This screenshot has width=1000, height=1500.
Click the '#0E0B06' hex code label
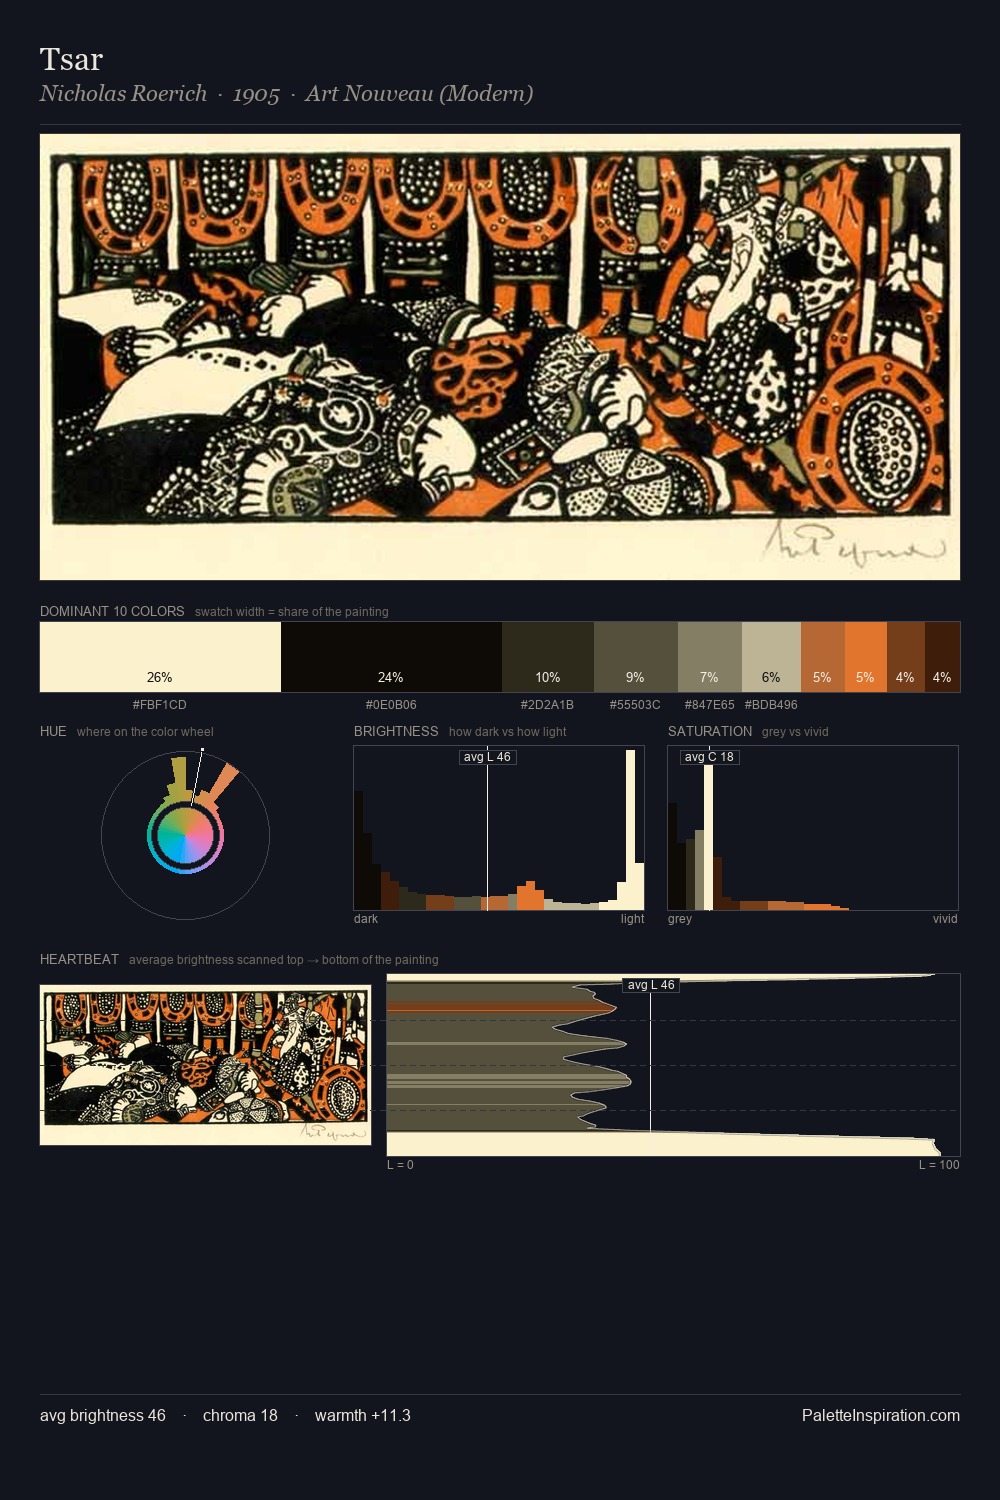391,704
